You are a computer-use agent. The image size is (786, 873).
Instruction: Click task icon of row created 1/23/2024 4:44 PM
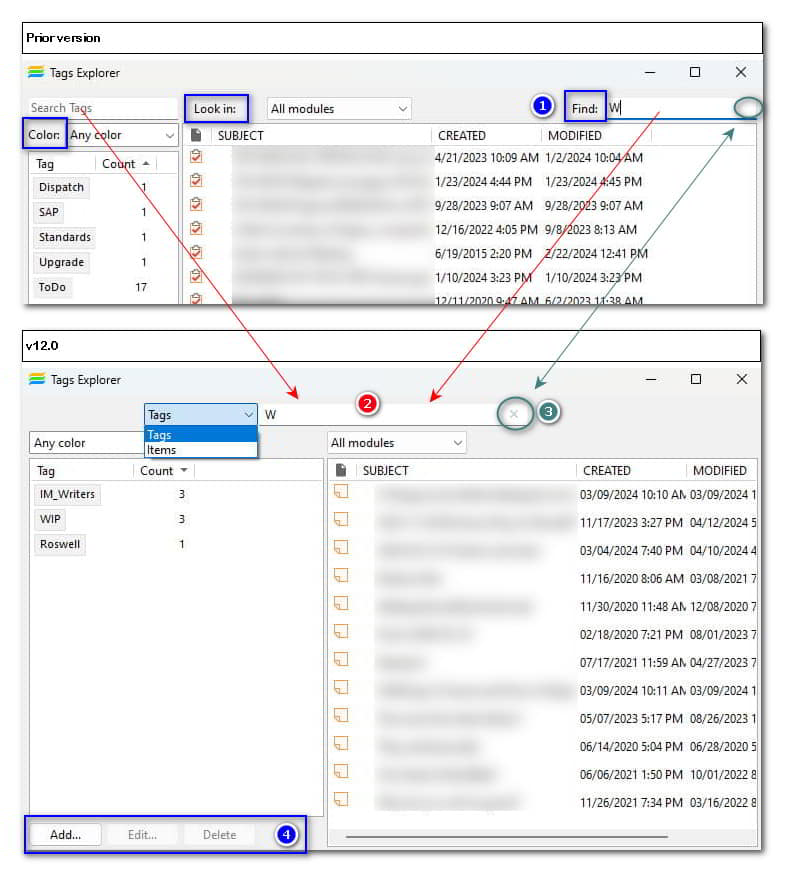(196, 180)
